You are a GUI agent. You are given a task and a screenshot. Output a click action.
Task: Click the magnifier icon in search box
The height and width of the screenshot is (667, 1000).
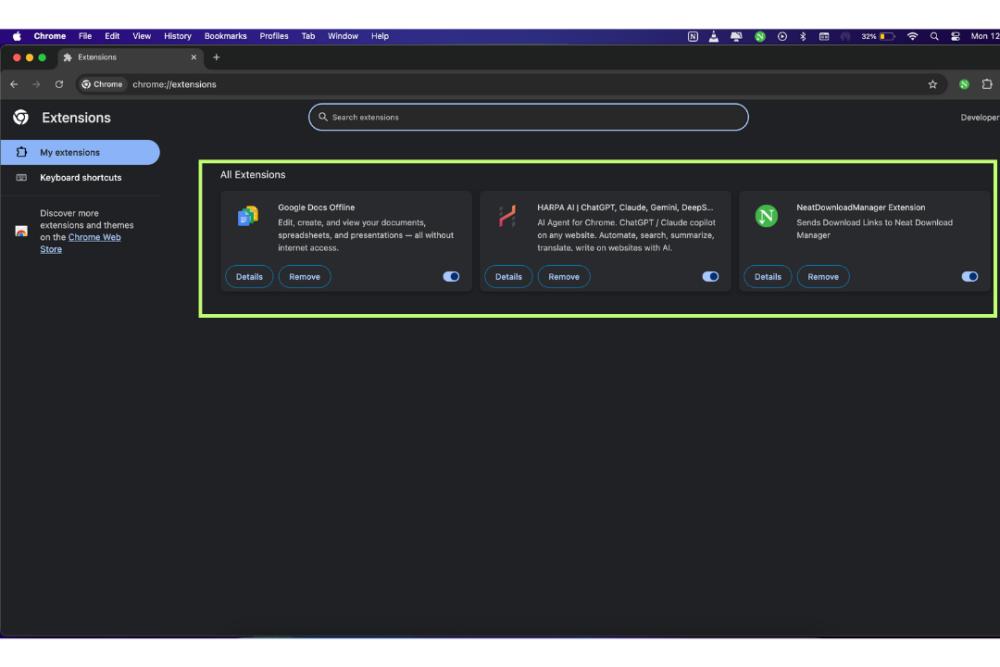click(x=323, y=117)
